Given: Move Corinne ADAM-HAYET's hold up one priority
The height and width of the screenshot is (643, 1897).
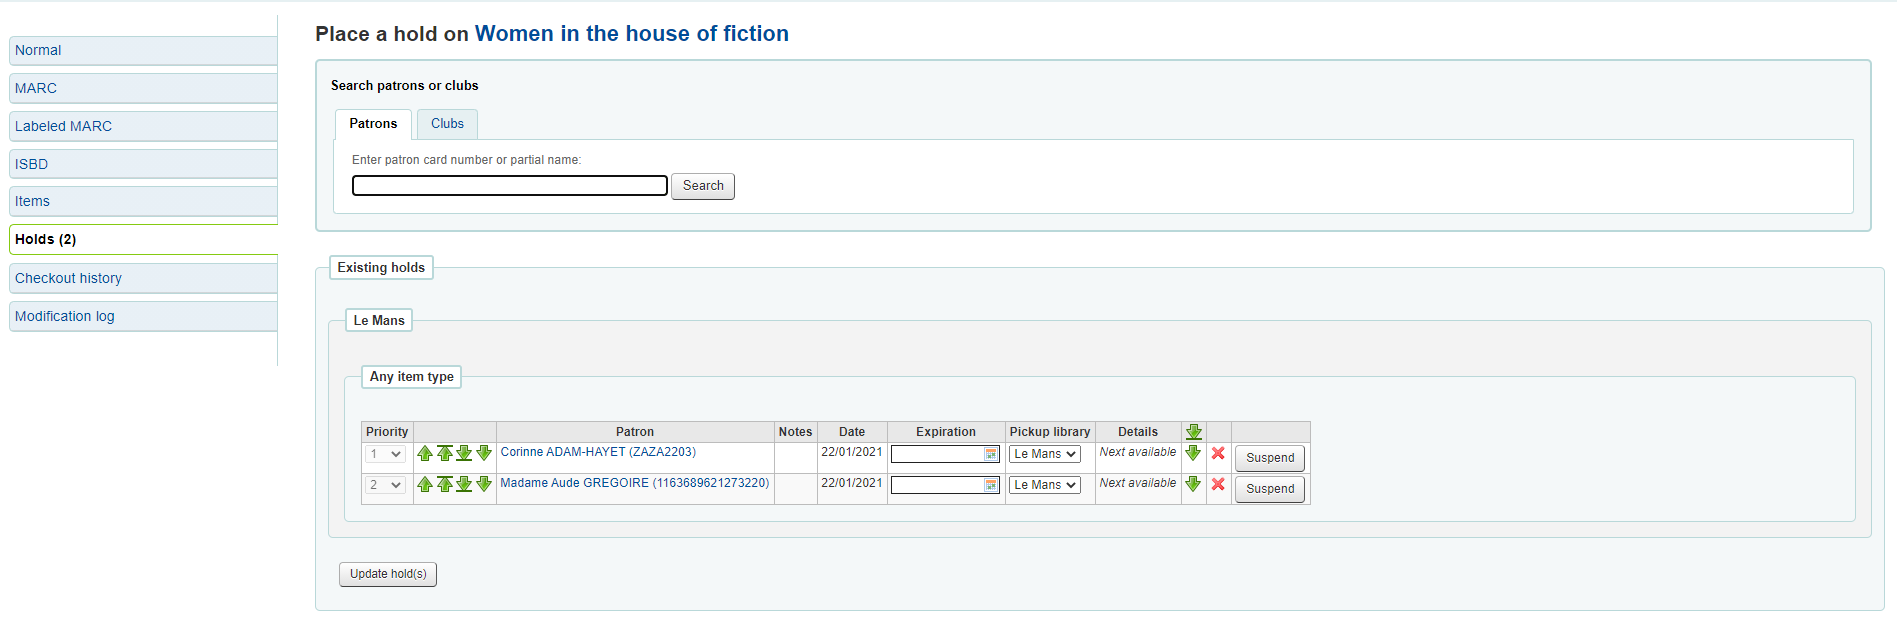Looking at the screenshot, I should (x=425, y=454).
